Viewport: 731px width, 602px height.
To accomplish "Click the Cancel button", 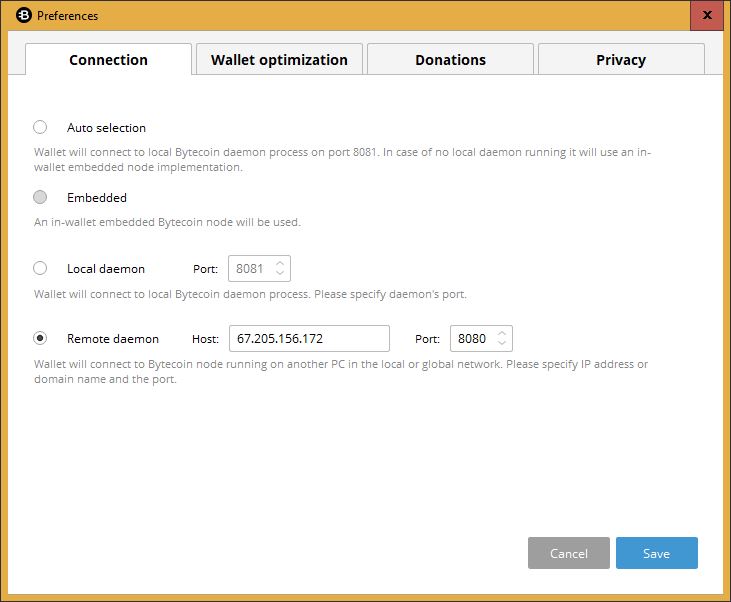I will pos(569,553).
